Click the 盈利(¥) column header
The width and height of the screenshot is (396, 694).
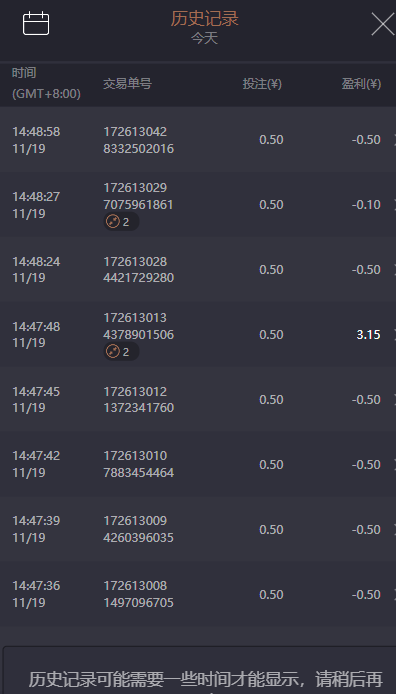pos(361,84)
